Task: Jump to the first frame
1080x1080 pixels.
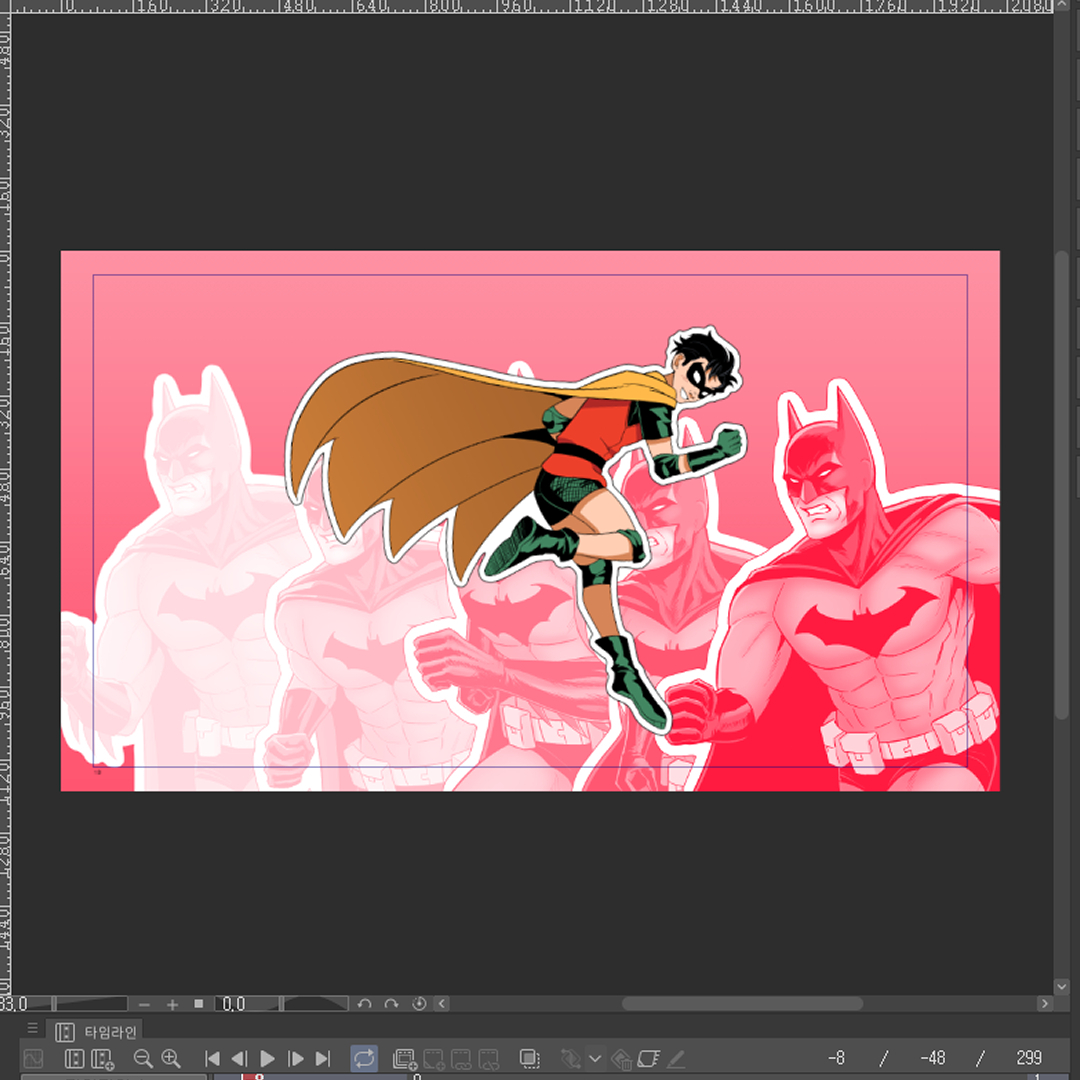Action: (212, 1058)
